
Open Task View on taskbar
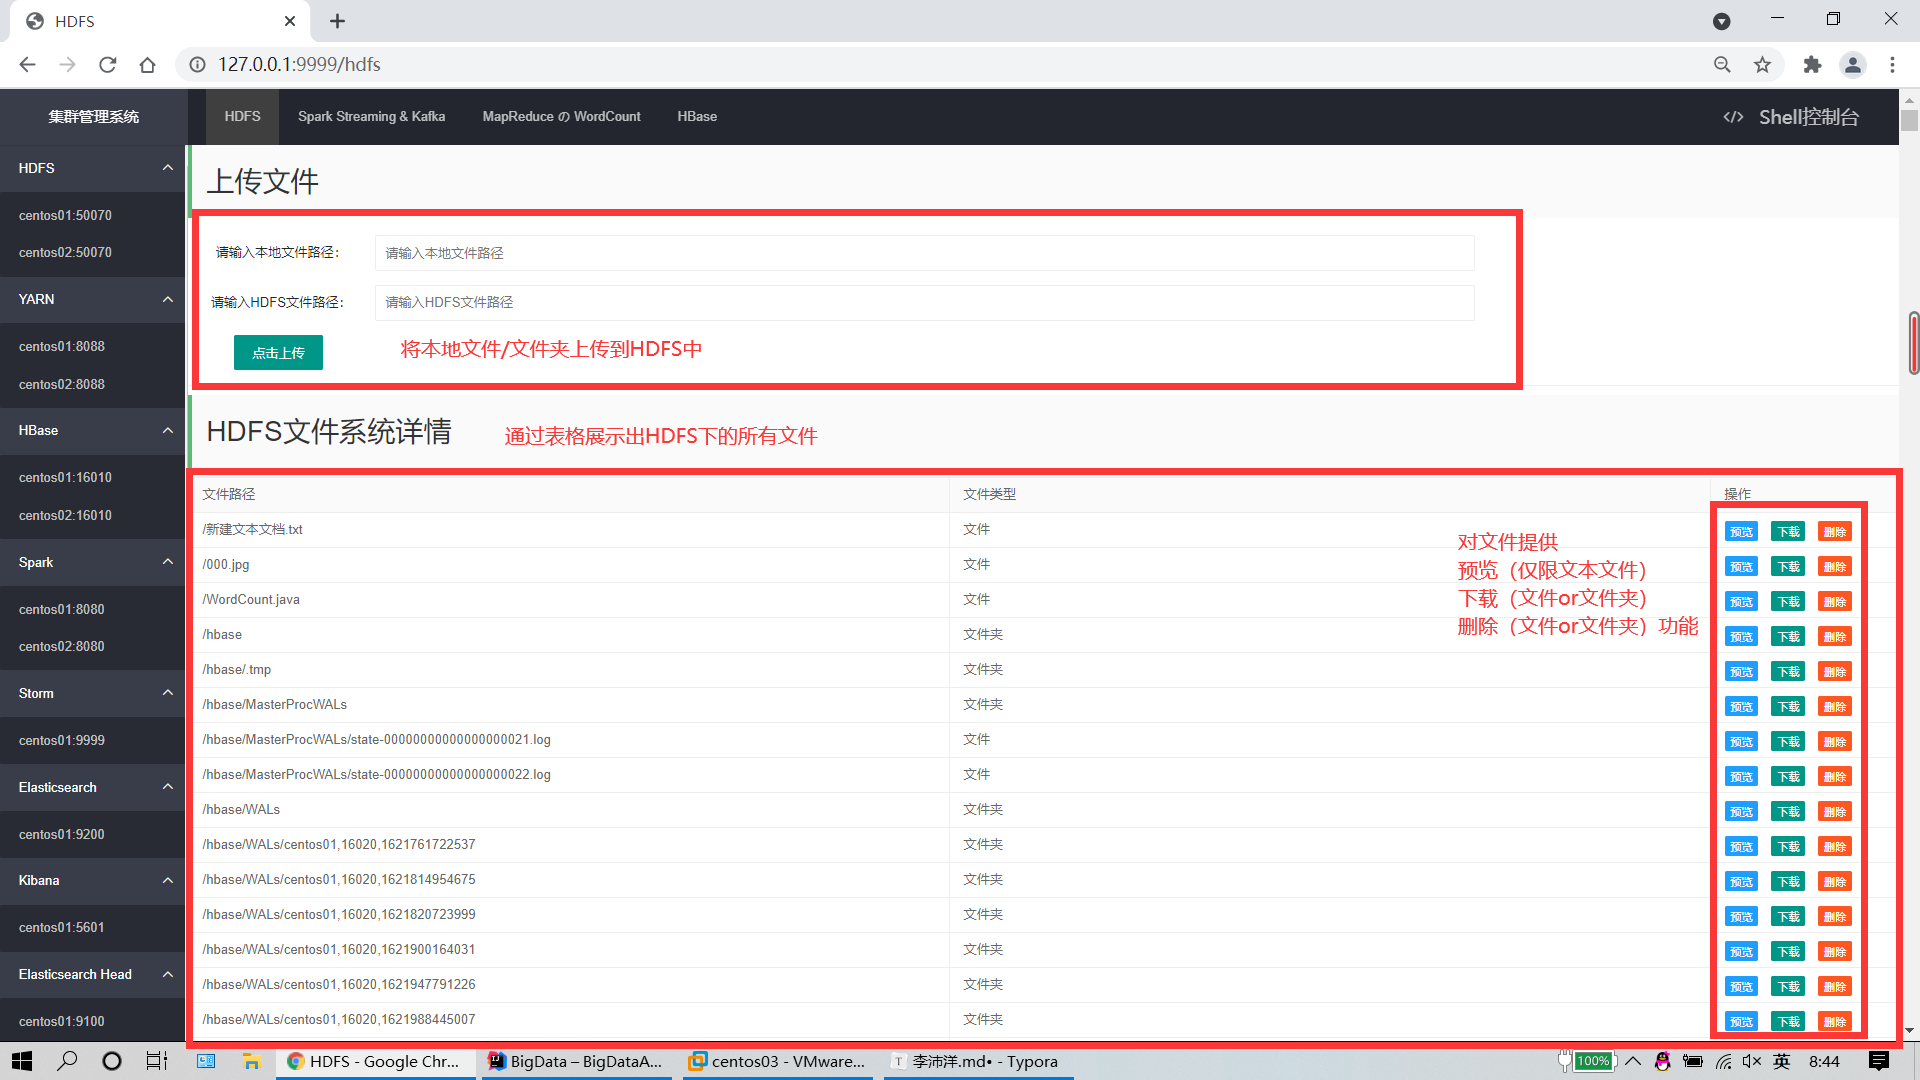pyautogui.click(x=157, y=1061)
